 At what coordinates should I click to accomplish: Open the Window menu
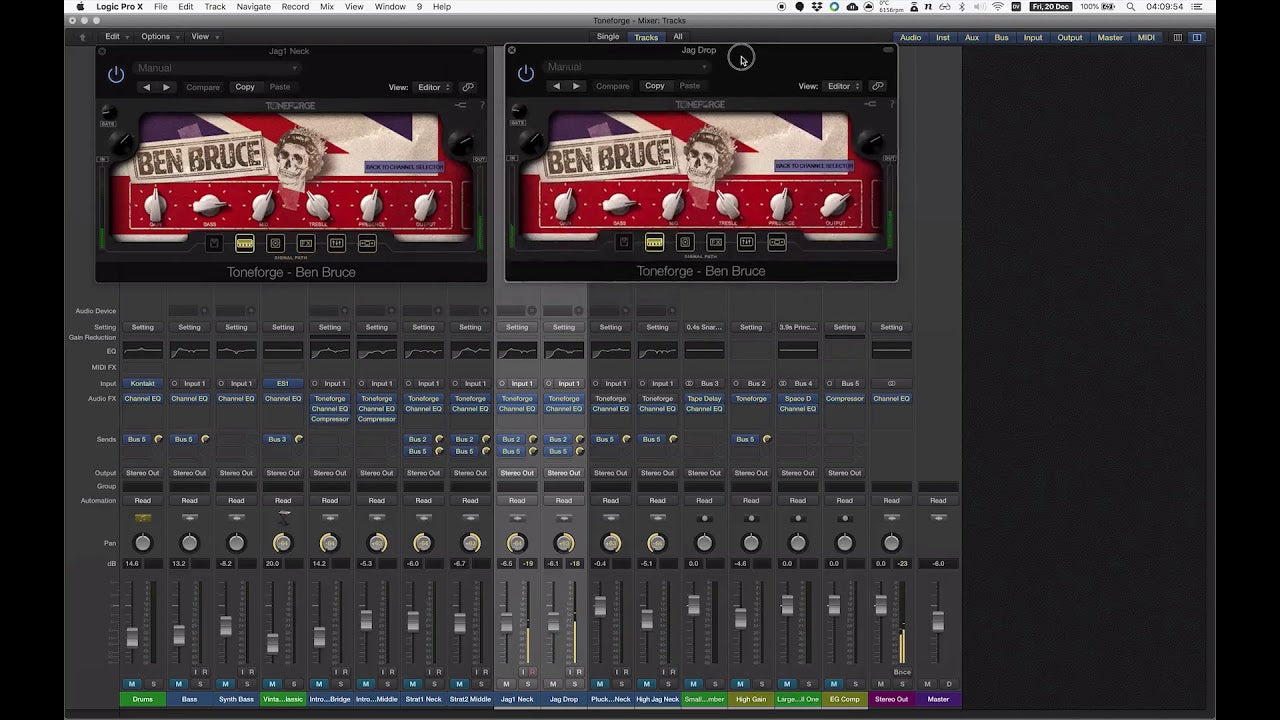390,7
